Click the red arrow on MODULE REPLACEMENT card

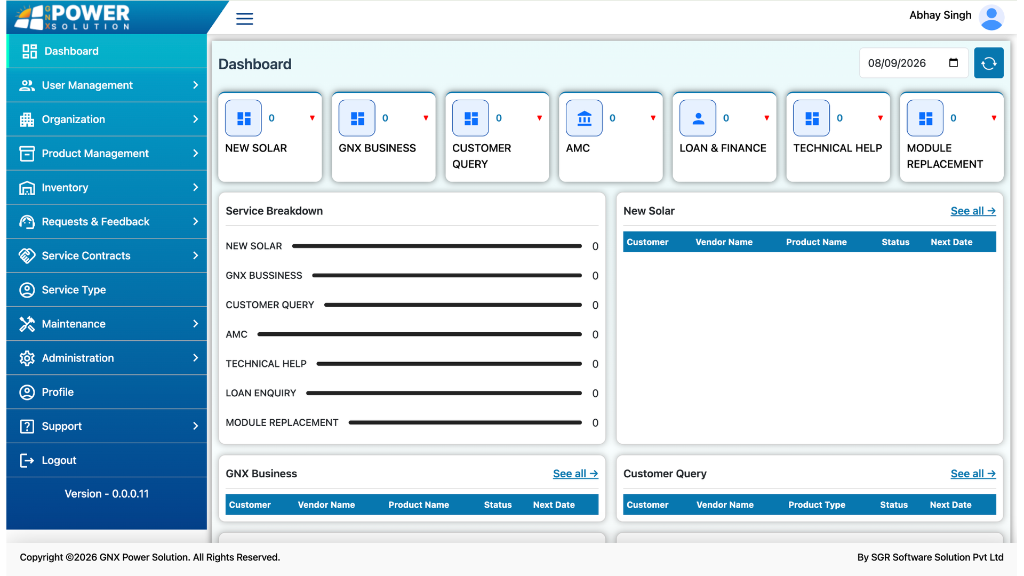[994, 118]
